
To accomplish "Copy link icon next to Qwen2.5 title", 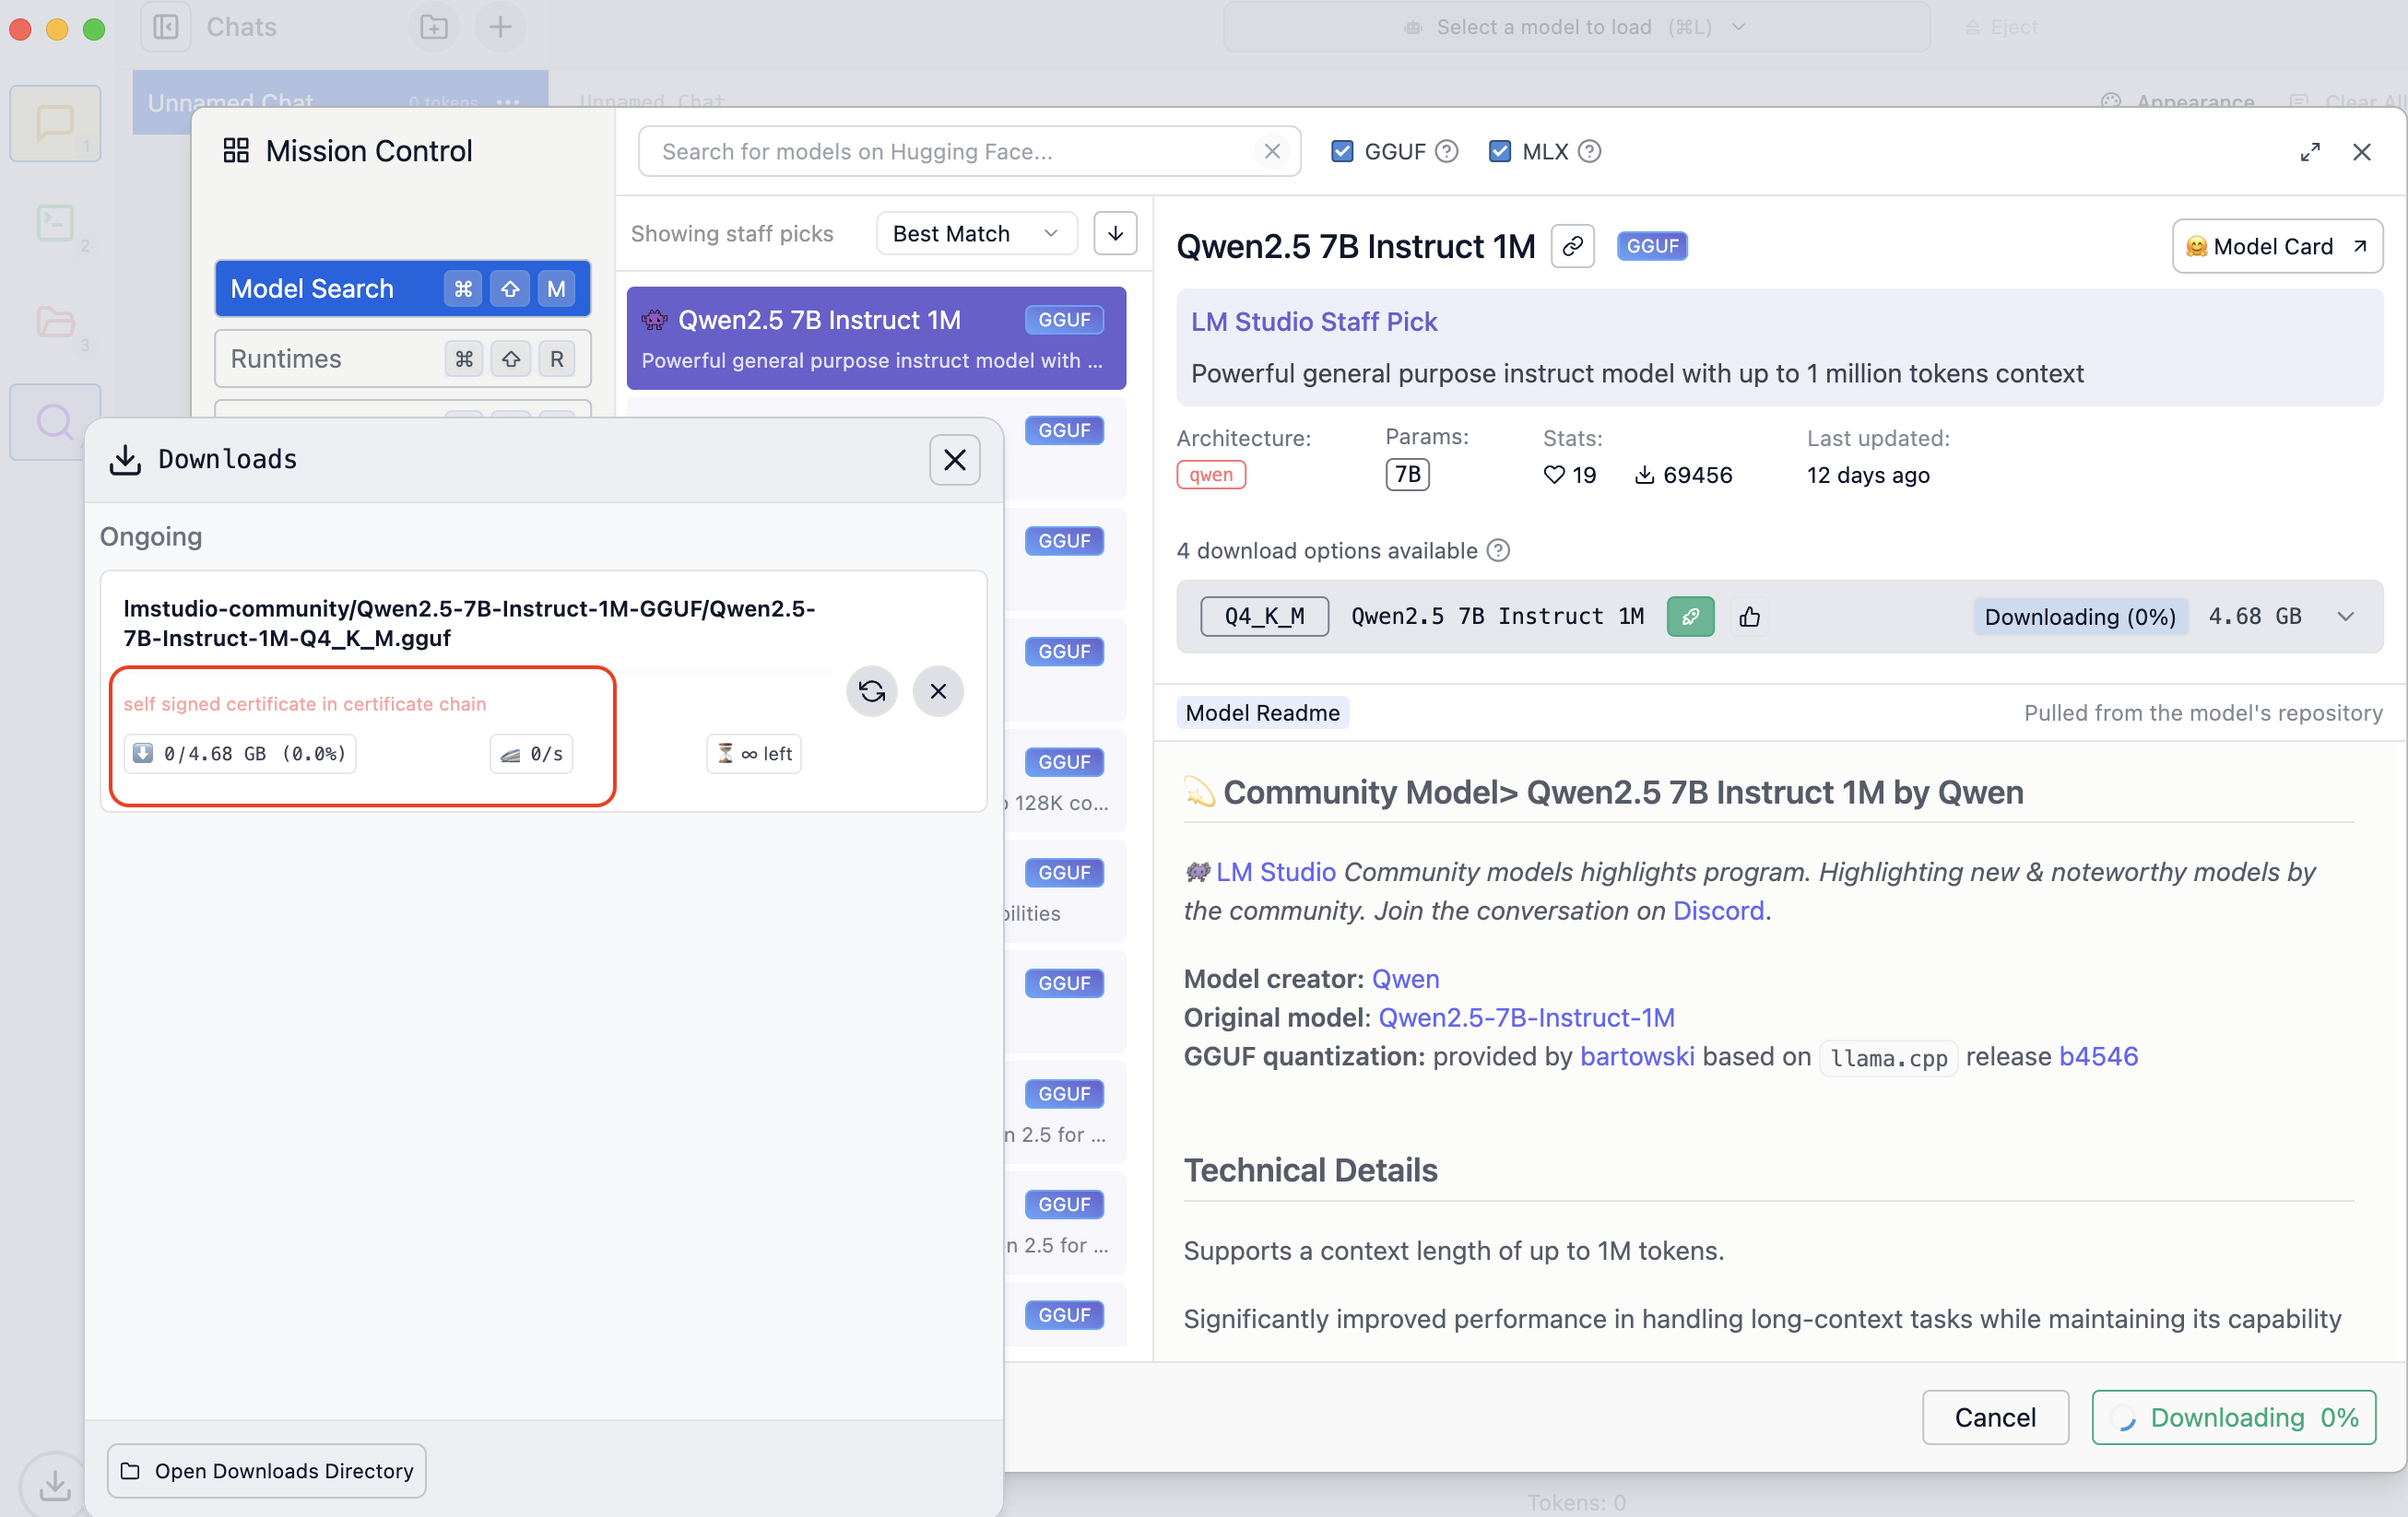I will pyautogui.click(x=1572, y=246).
